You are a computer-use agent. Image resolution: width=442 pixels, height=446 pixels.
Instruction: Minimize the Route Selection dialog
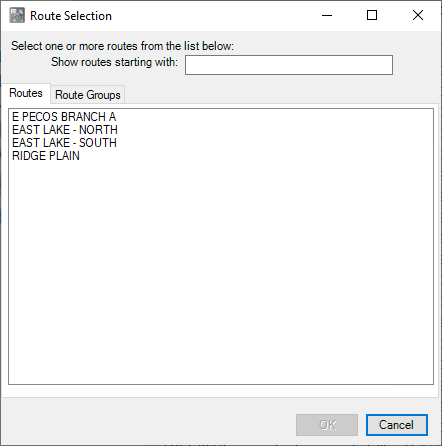click(327, 15)
